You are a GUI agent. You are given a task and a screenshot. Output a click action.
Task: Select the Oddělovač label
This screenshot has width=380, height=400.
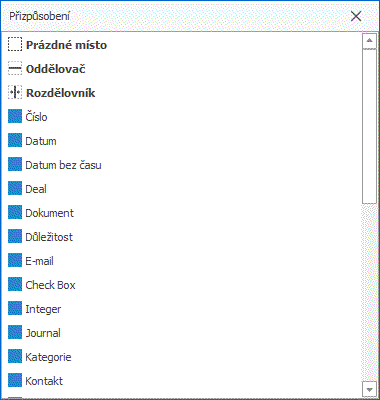(x=56, y=69)
